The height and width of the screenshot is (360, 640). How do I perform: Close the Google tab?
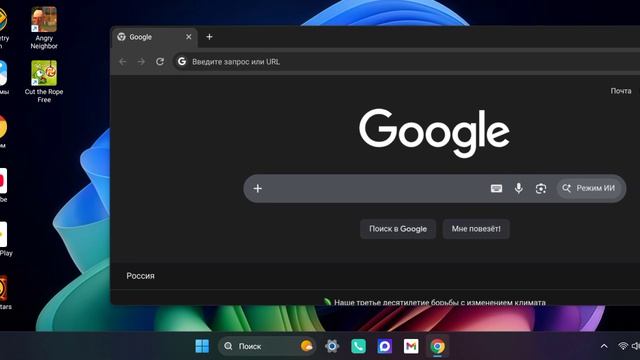(x=189, y=37)
